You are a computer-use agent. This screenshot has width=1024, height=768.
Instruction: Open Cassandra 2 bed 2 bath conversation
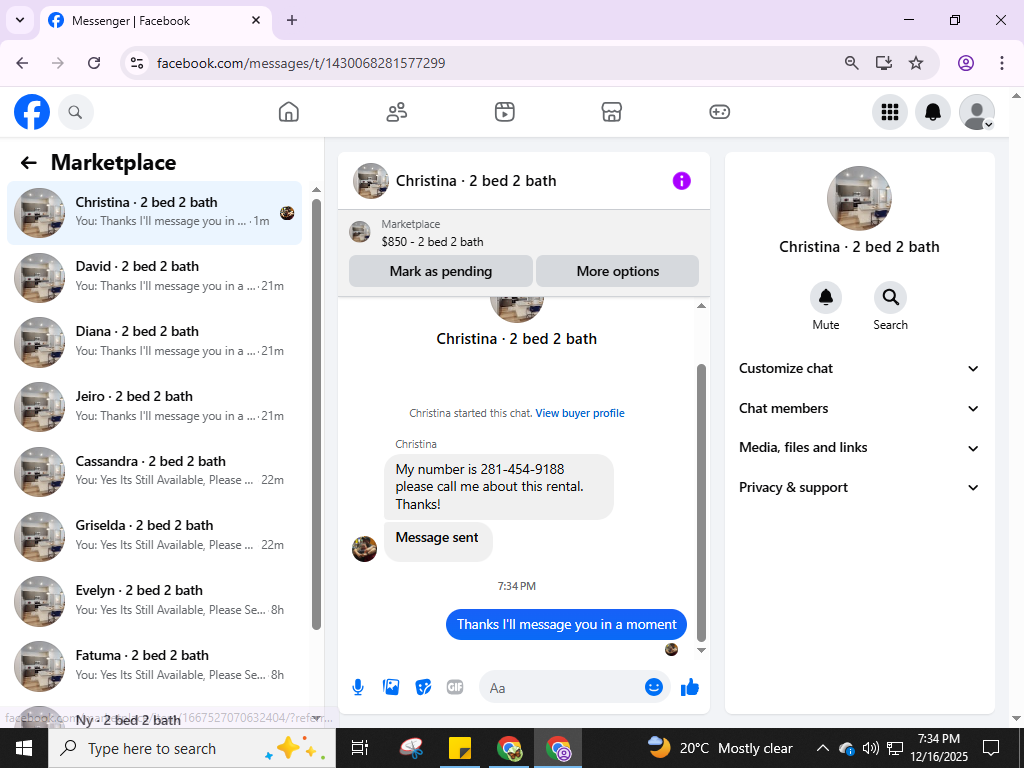click(x=154, y=472)
